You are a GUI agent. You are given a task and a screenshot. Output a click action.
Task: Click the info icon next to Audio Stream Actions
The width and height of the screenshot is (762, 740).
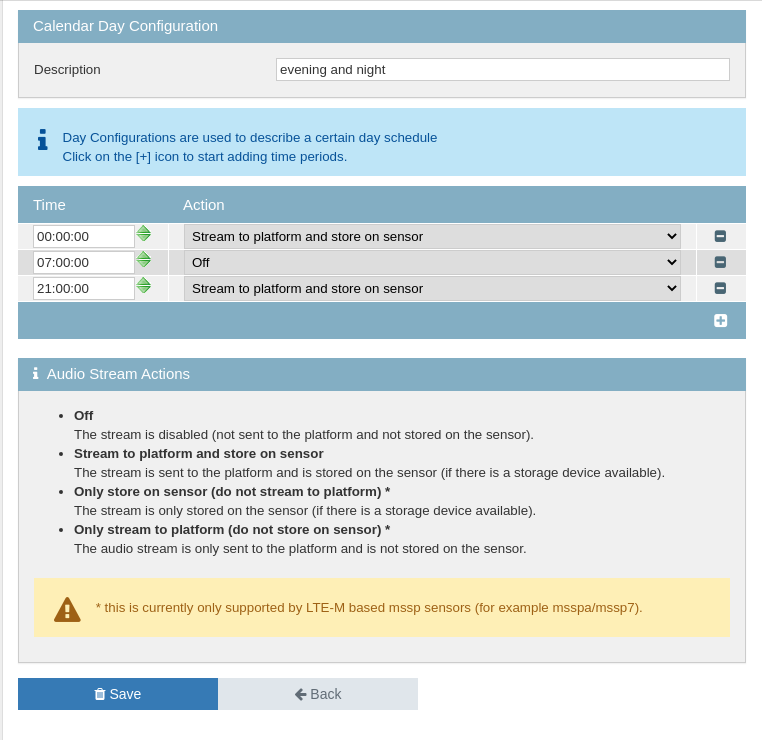tap(36, 373)
